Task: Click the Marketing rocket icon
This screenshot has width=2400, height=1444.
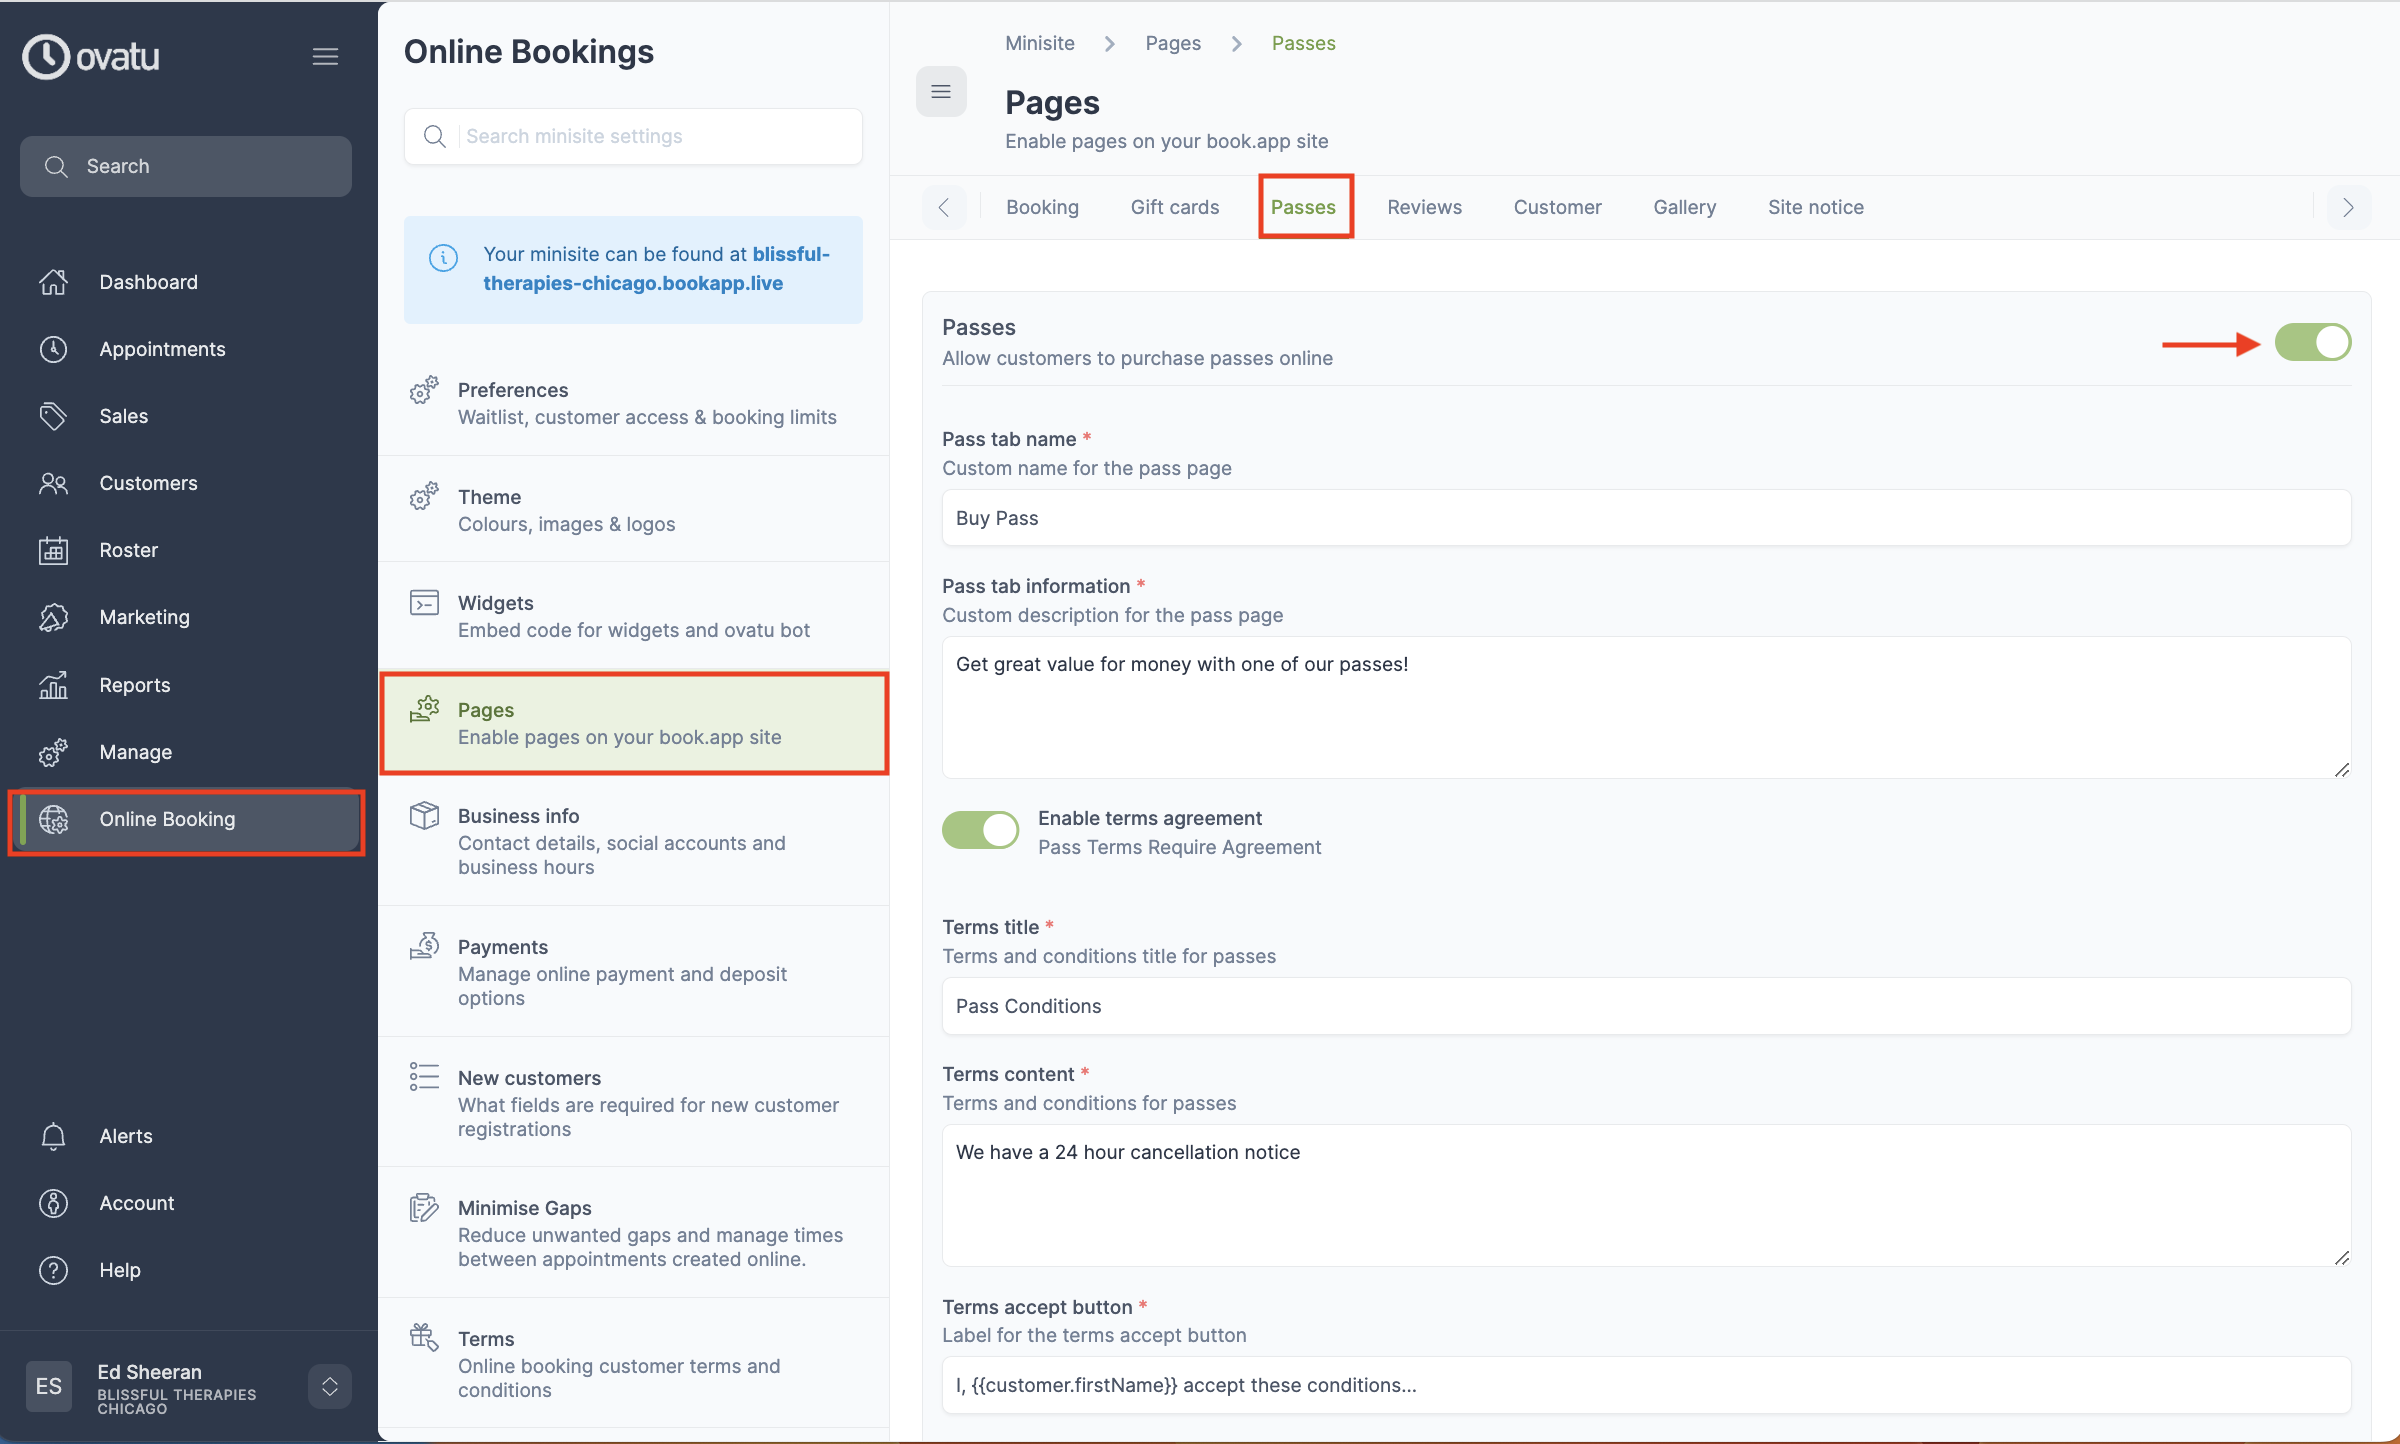Action: point(53,617)
